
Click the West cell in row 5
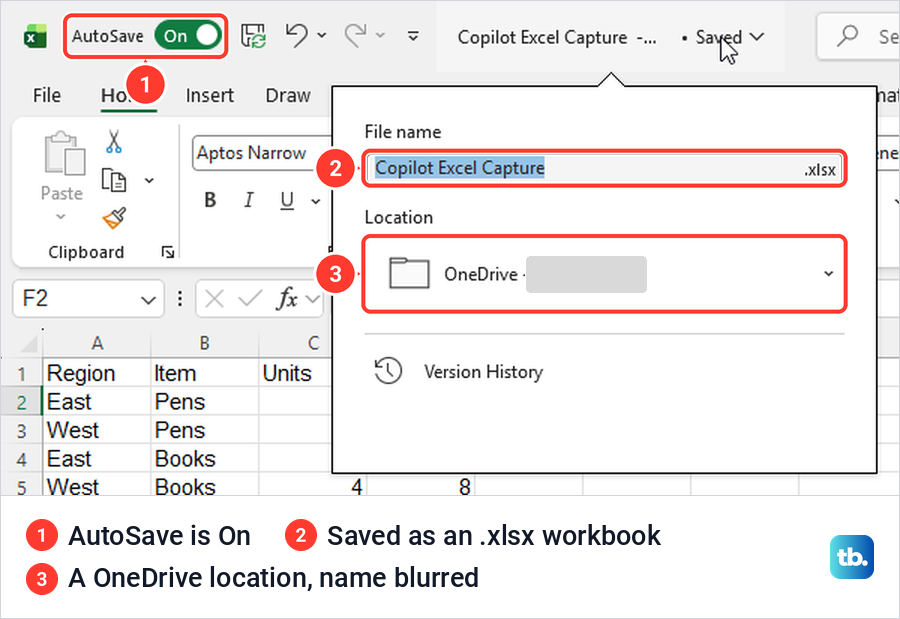tap(97, 486)
